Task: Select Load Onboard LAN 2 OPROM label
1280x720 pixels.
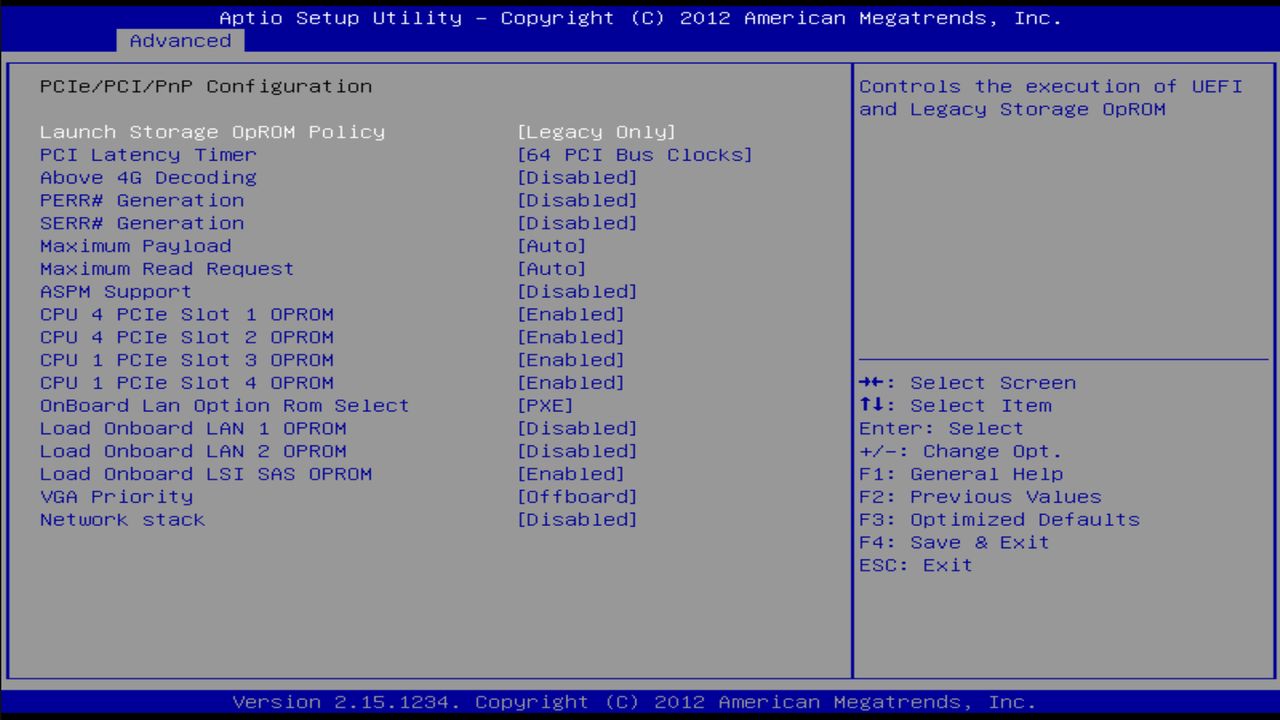Action: click(x=193, y=452)
